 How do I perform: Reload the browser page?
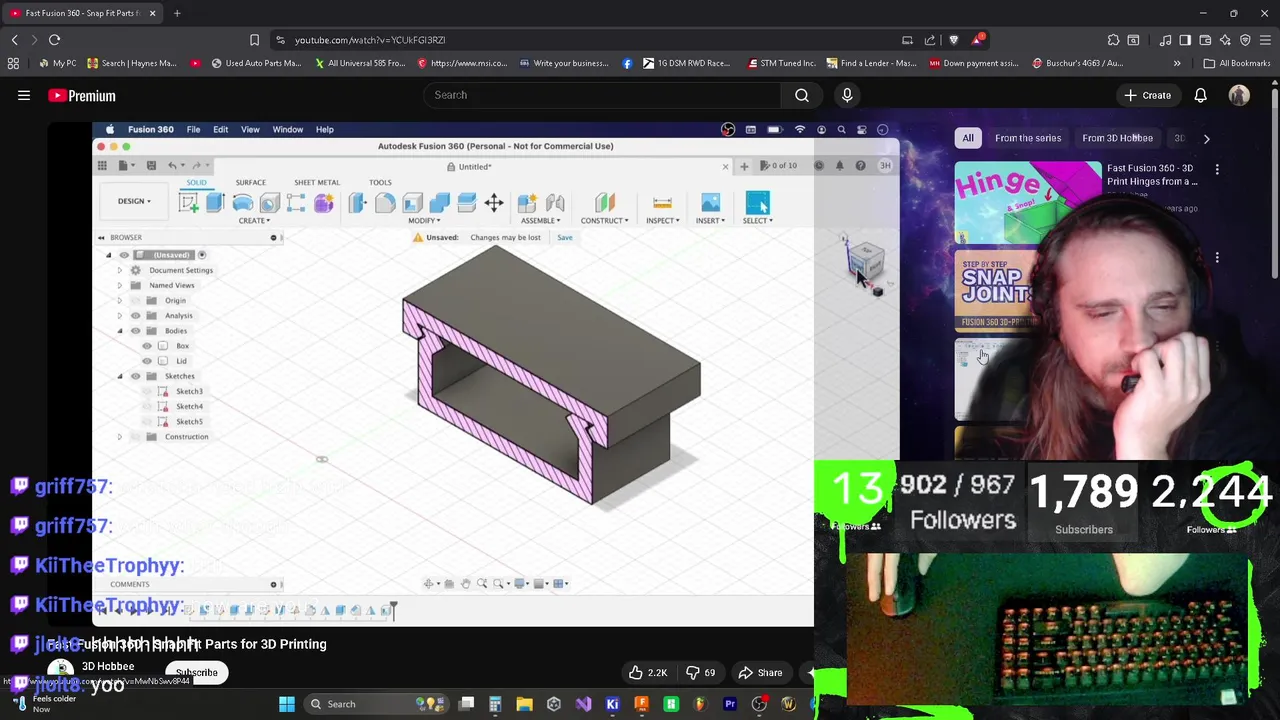54,40
